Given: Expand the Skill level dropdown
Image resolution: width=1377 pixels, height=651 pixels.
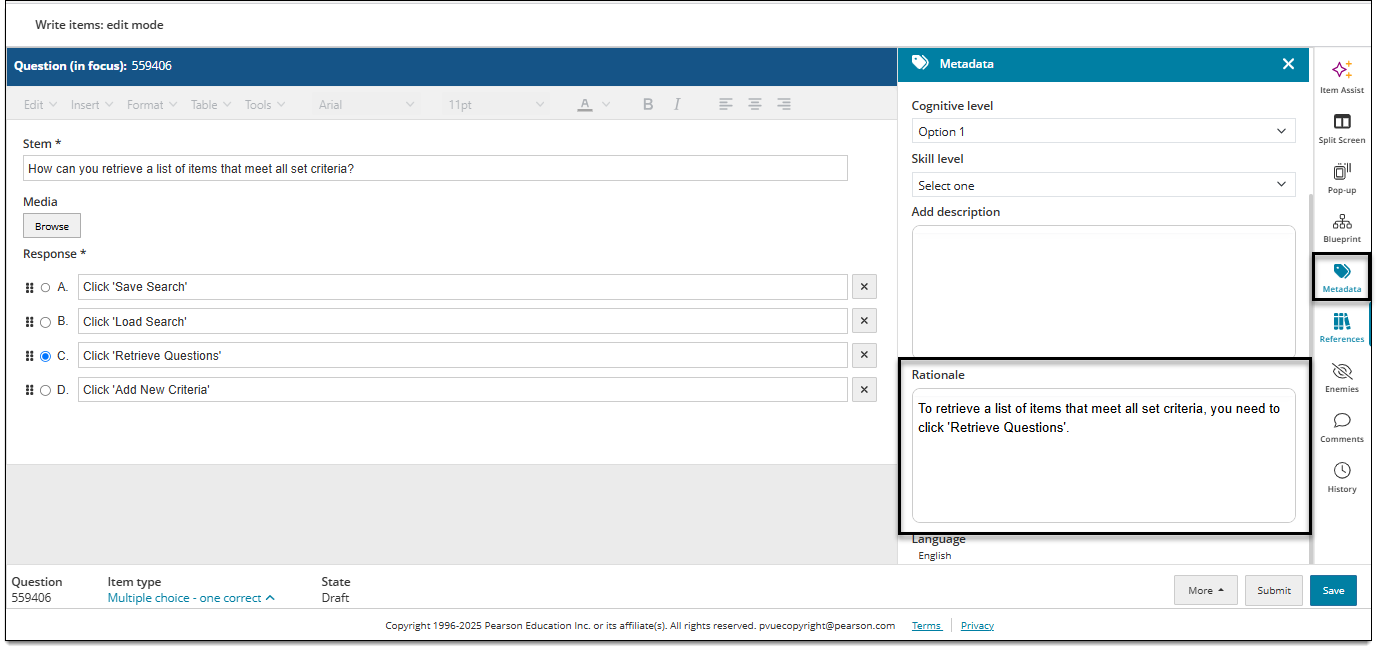Looking at the screenshot, I should pyautogui.click(x=1103, y=185).
